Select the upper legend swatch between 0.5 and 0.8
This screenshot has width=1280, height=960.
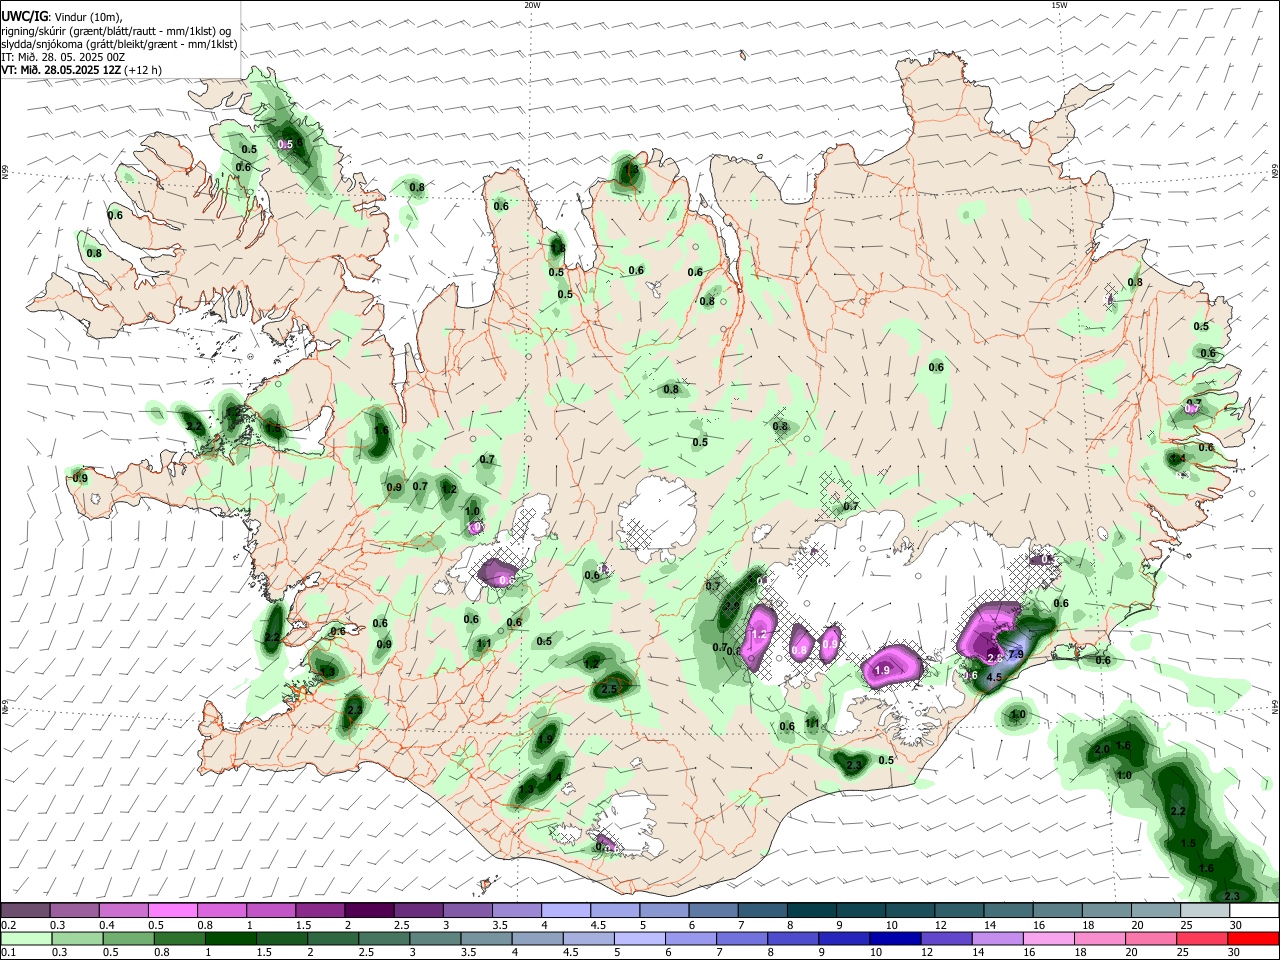(173, 911)
